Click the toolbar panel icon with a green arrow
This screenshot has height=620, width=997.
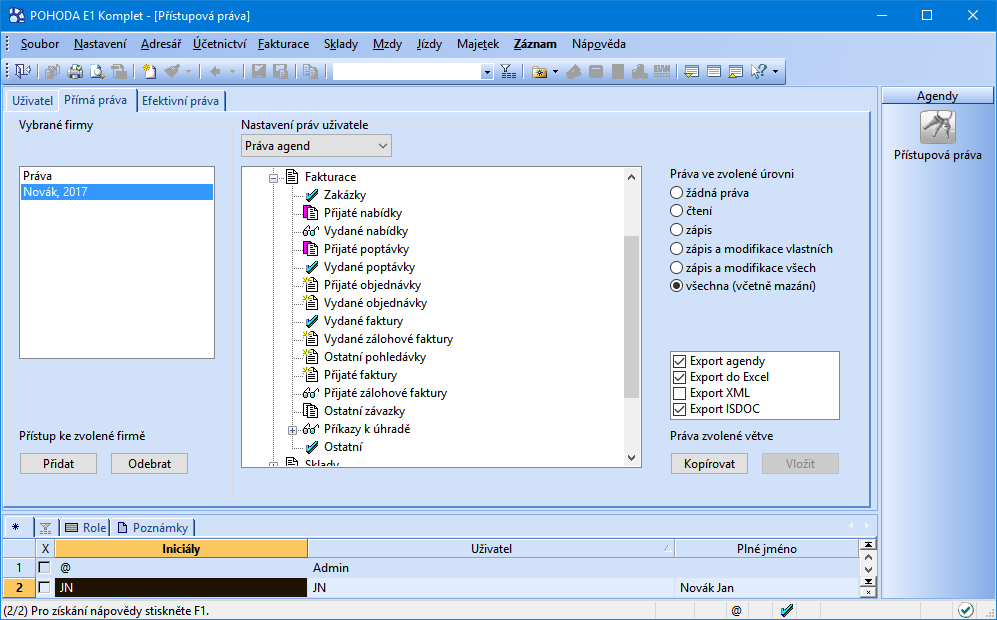(x=692, y=71)
